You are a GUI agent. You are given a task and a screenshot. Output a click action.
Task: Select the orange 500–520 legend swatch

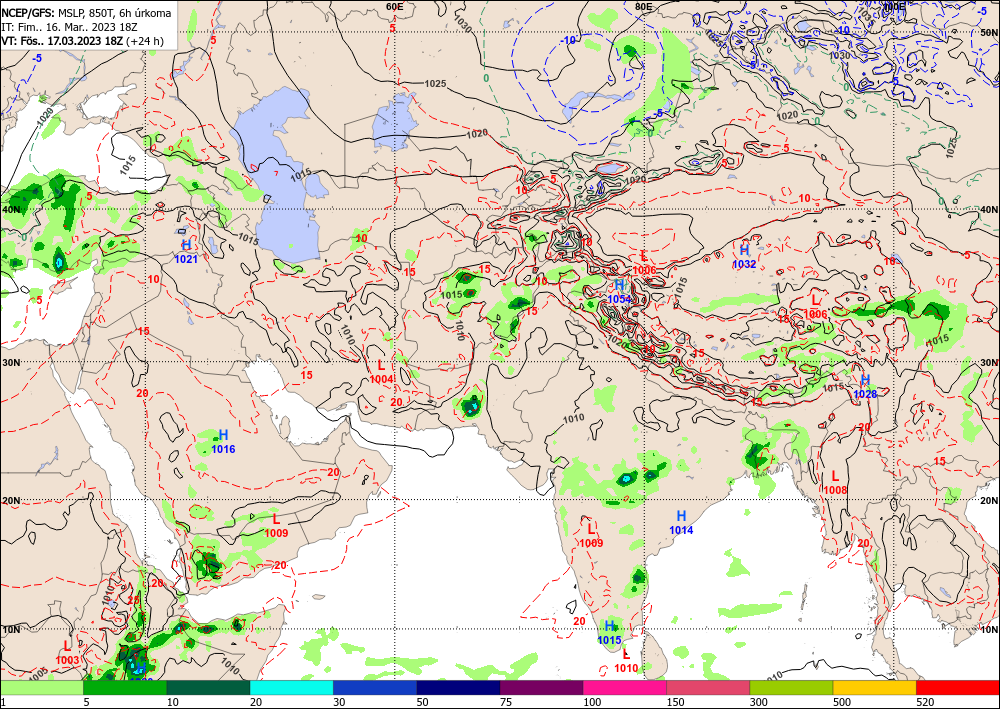[875, 687]
